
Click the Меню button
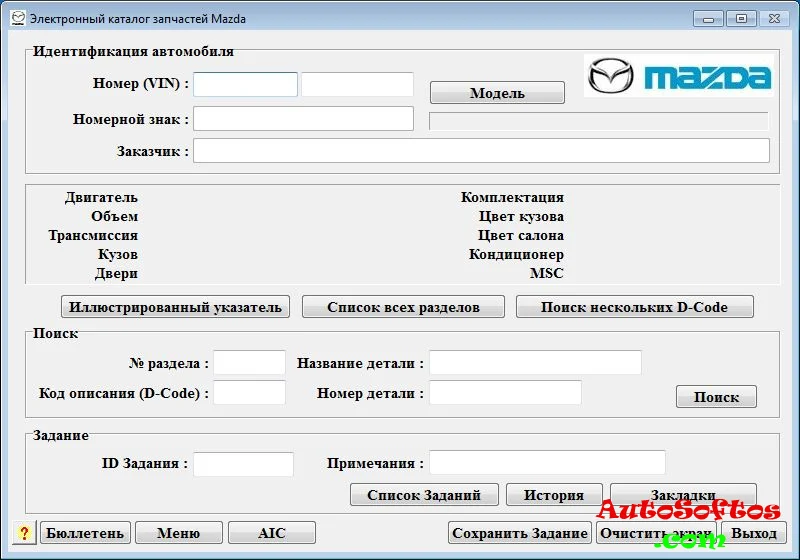click(x=178, y=533)
